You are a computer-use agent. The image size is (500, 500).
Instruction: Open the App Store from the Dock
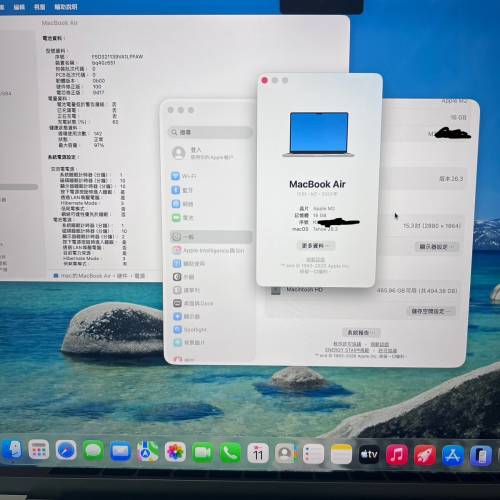point(453,455)
